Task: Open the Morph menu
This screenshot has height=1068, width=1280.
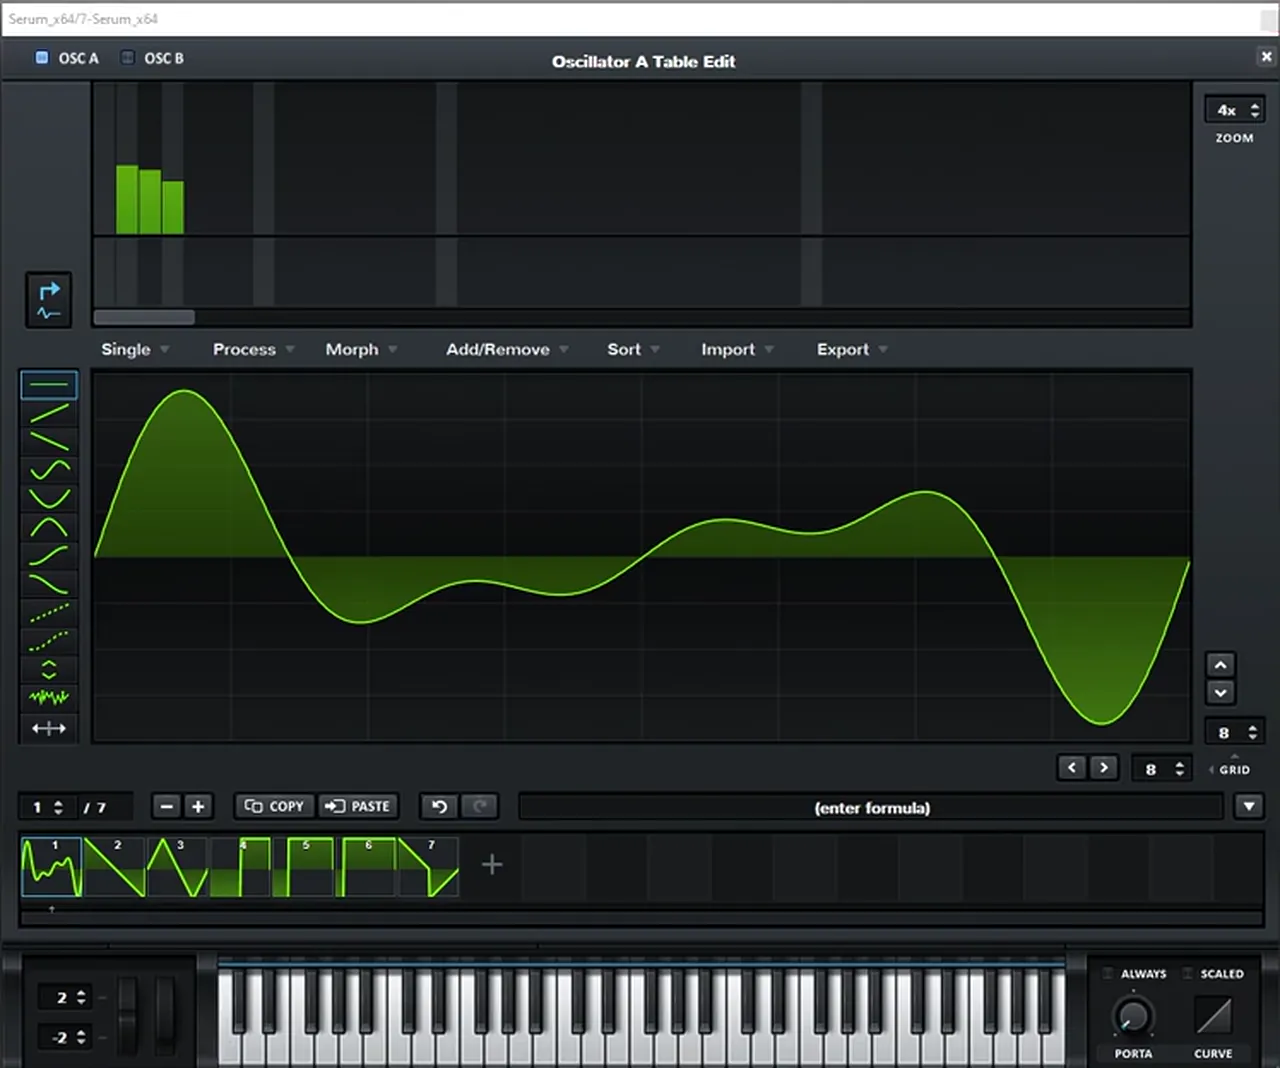Action: point(361,349)
